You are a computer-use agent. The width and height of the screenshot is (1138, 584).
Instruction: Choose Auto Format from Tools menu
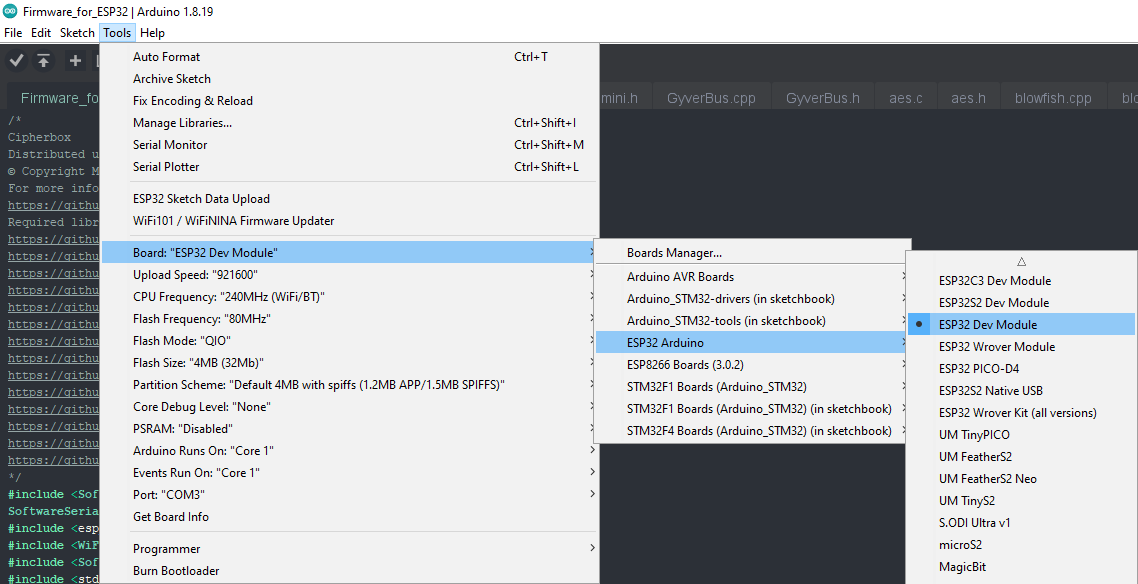coord(350,57)
